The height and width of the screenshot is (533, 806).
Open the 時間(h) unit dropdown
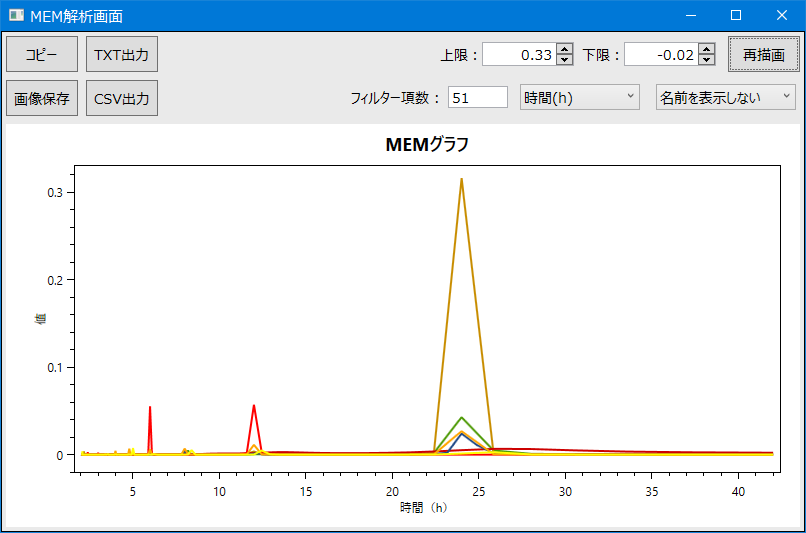point(580,97)
